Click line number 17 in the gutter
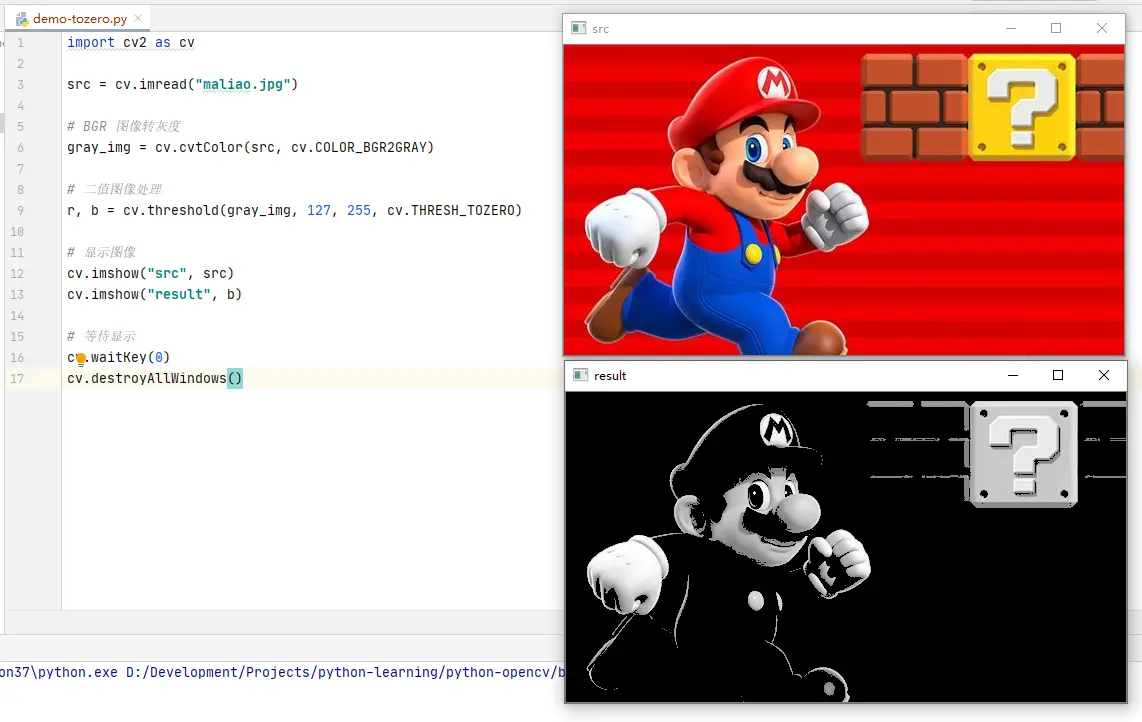Image resolution: width=1142 pixels, height=722 pixels. click(x=17, y=379)
